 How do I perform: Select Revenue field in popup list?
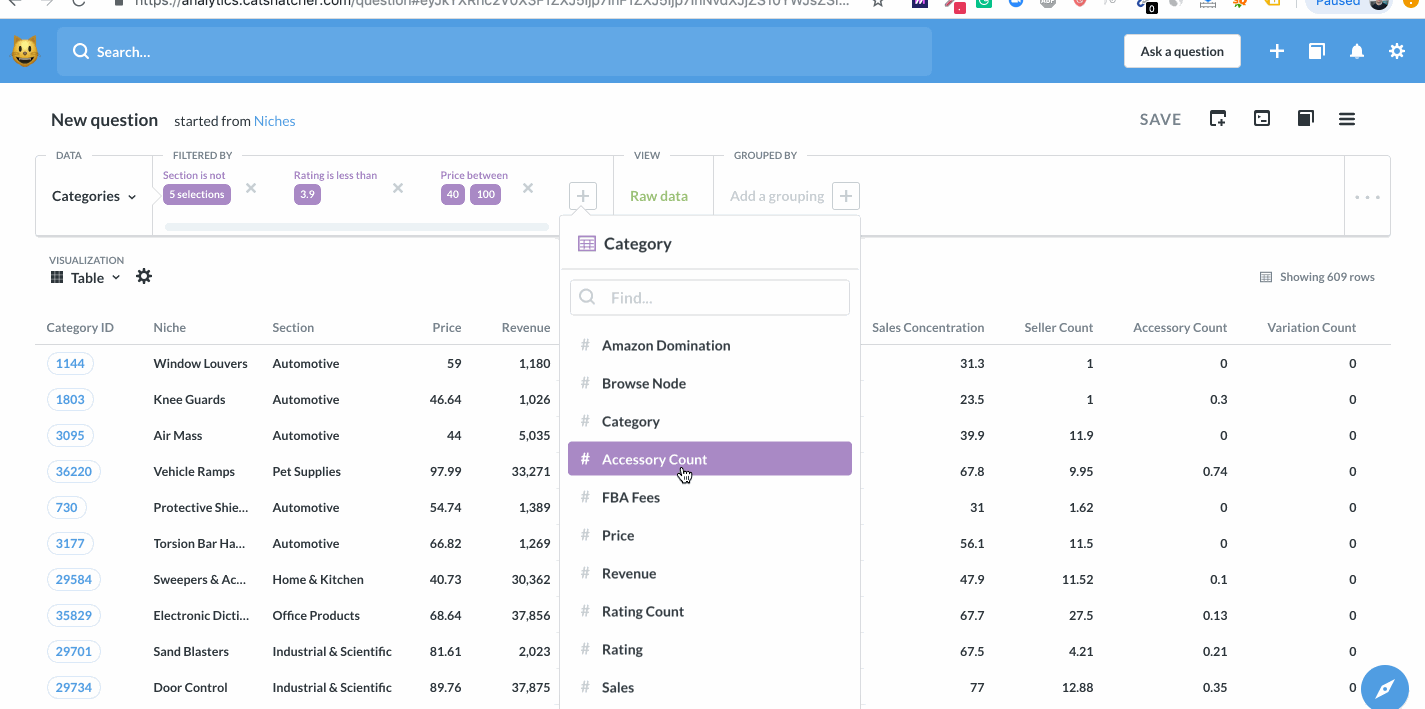[710, 573]
